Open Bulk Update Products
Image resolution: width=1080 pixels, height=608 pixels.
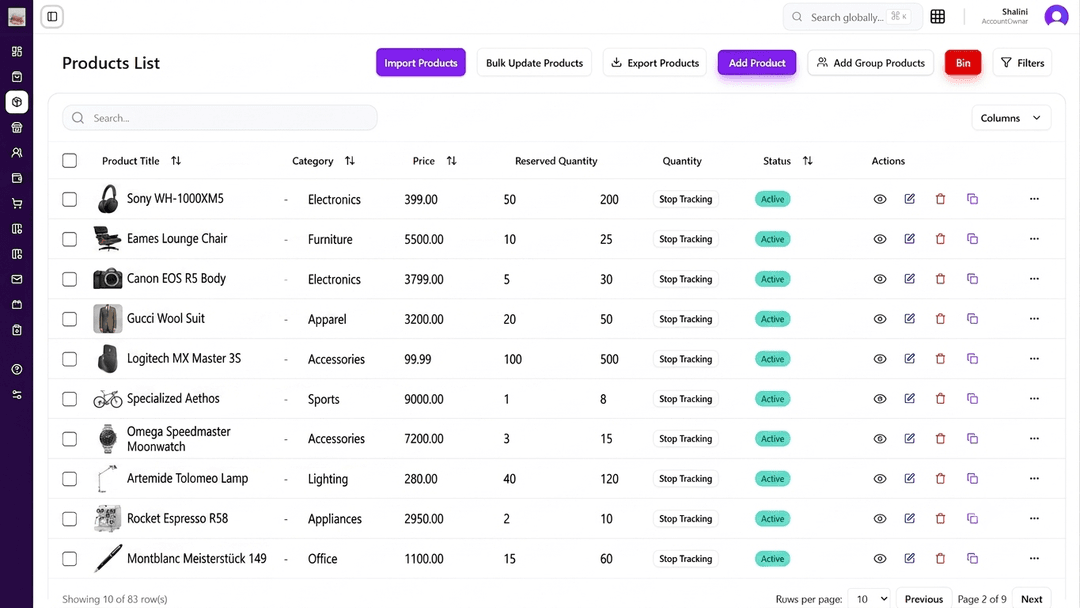click(534, 63)
